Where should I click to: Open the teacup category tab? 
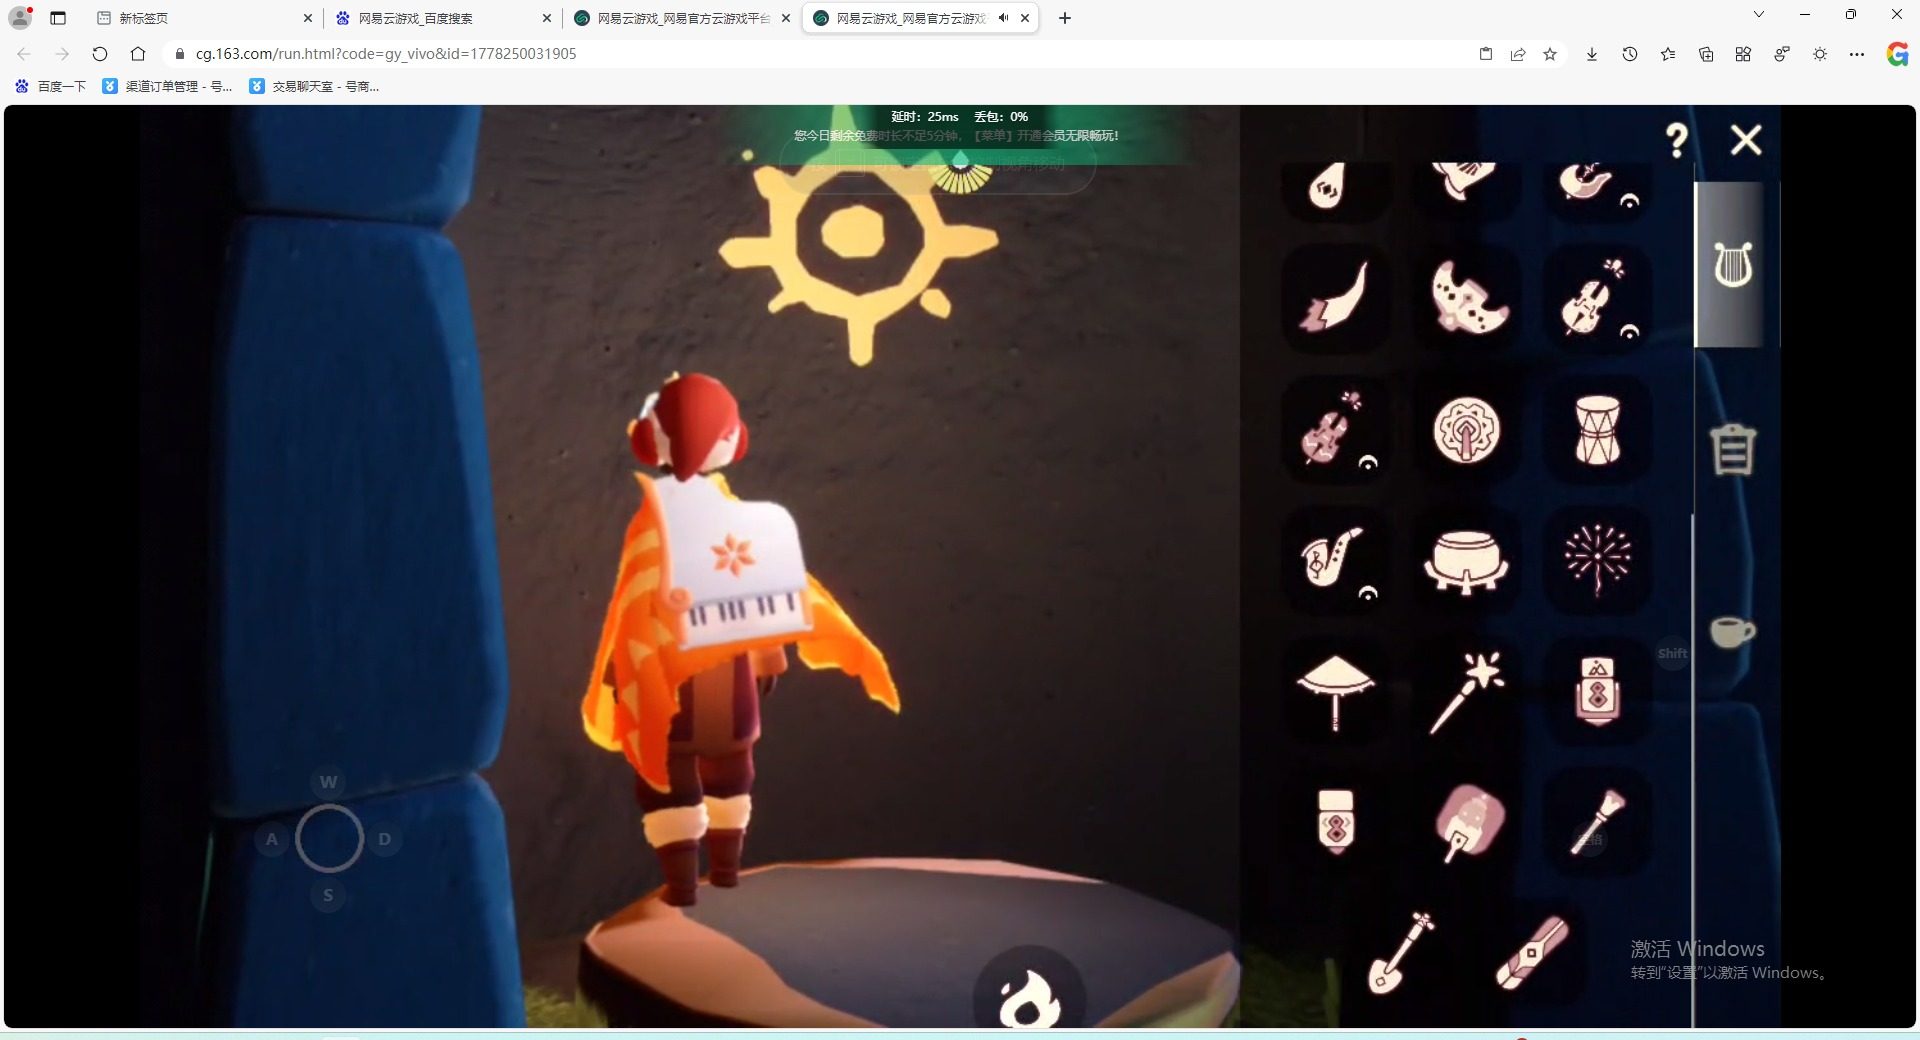click(x=1732, y=631)
